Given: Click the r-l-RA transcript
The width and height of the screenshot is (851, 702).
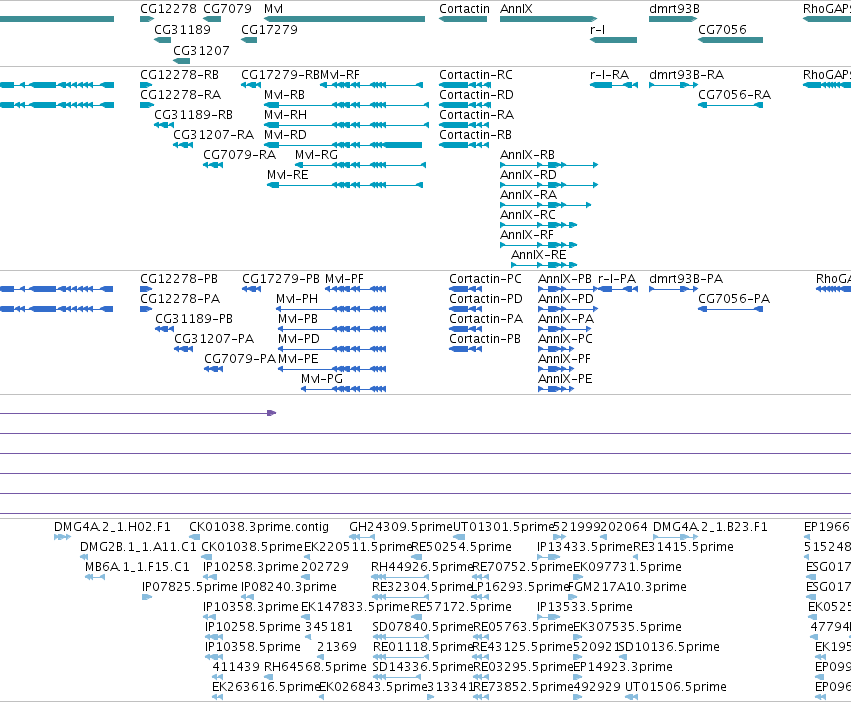Looking at the screenshot, I should click(x=614, y=85).
